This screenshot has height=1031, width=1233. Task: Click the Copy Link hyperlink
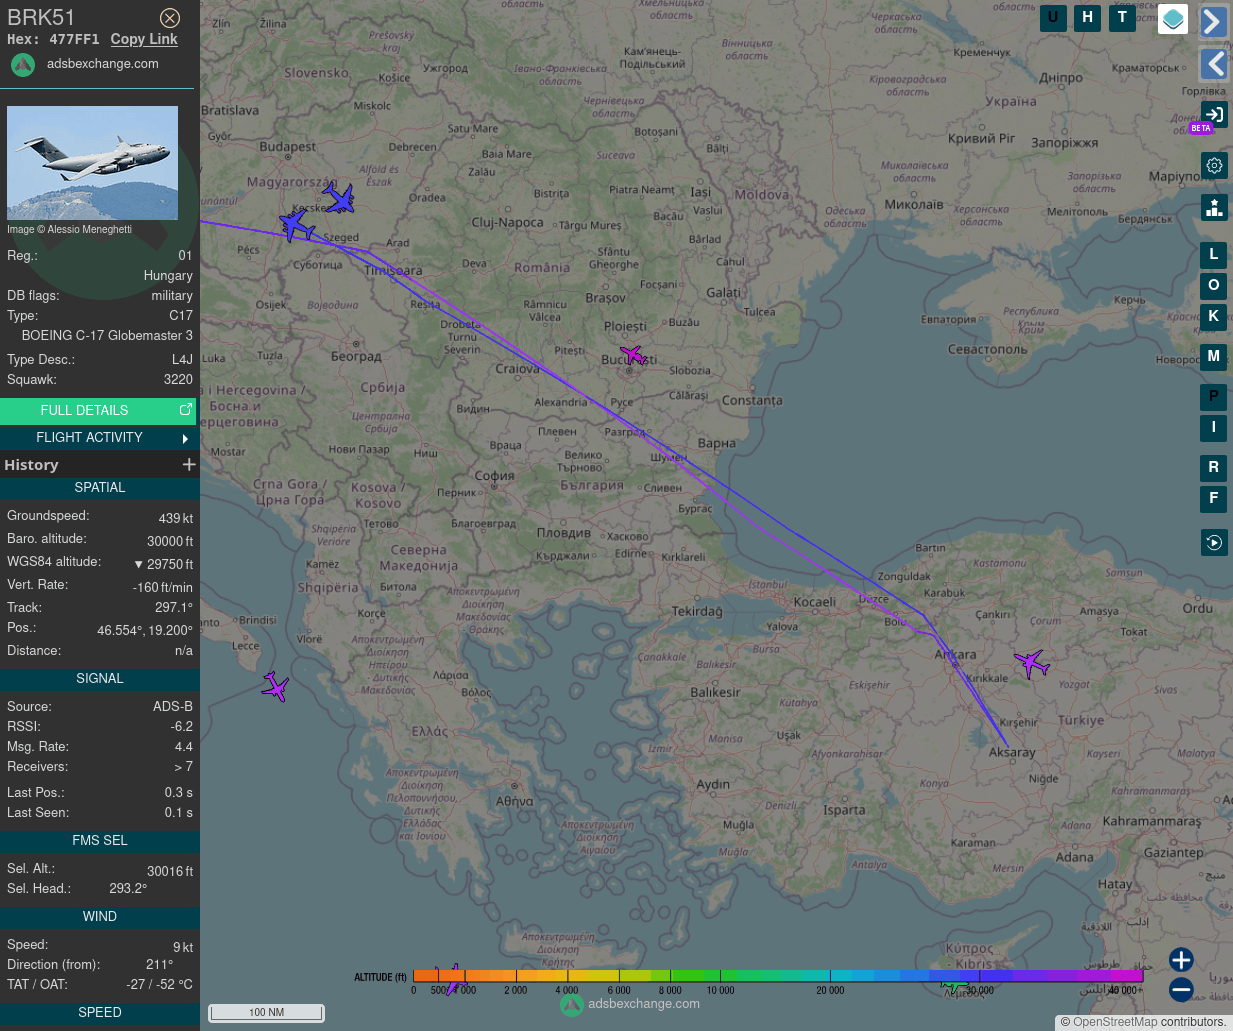coord(144,39)
